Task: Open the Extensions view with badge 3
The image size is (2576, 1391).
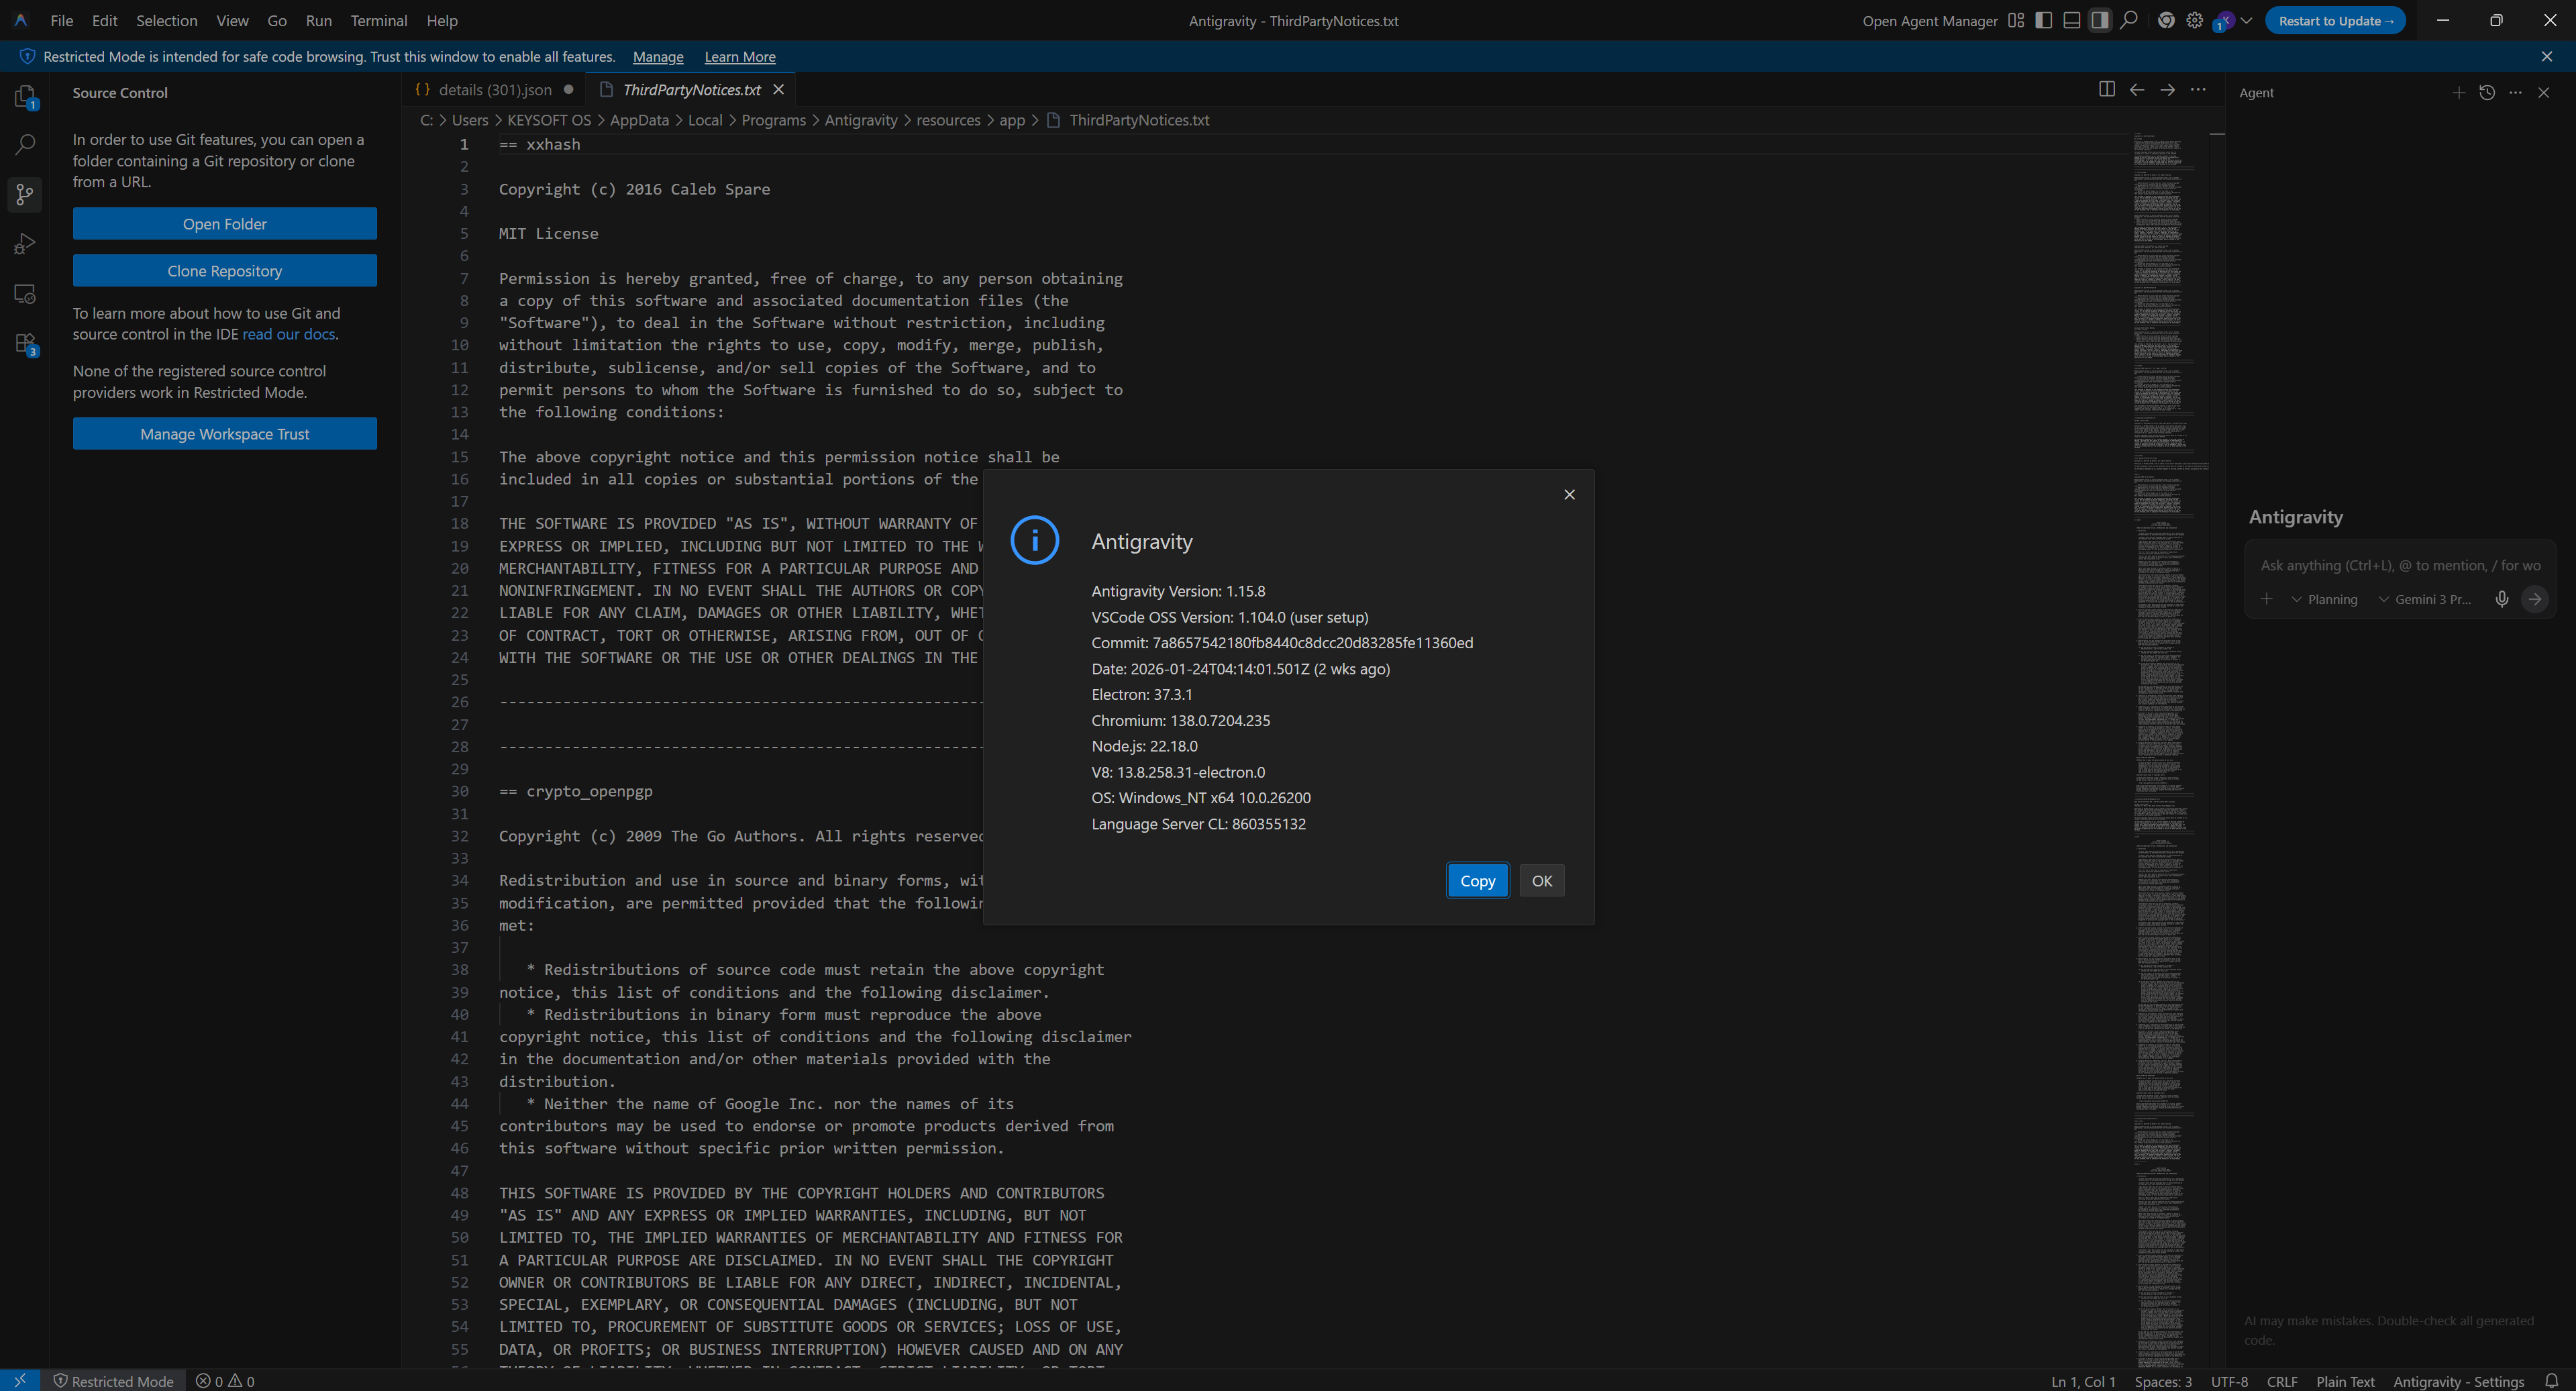Action: 25,344
